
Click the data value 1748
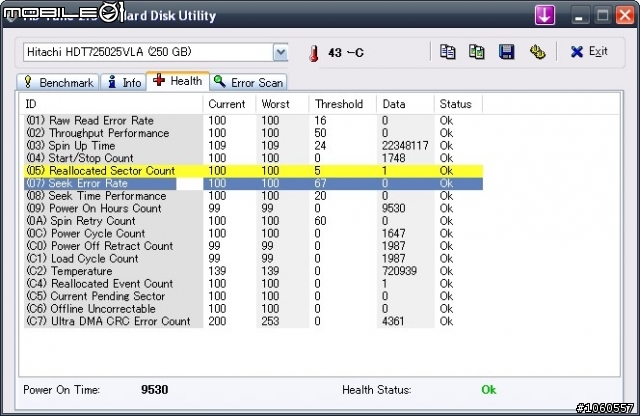[x=393, y=158]
